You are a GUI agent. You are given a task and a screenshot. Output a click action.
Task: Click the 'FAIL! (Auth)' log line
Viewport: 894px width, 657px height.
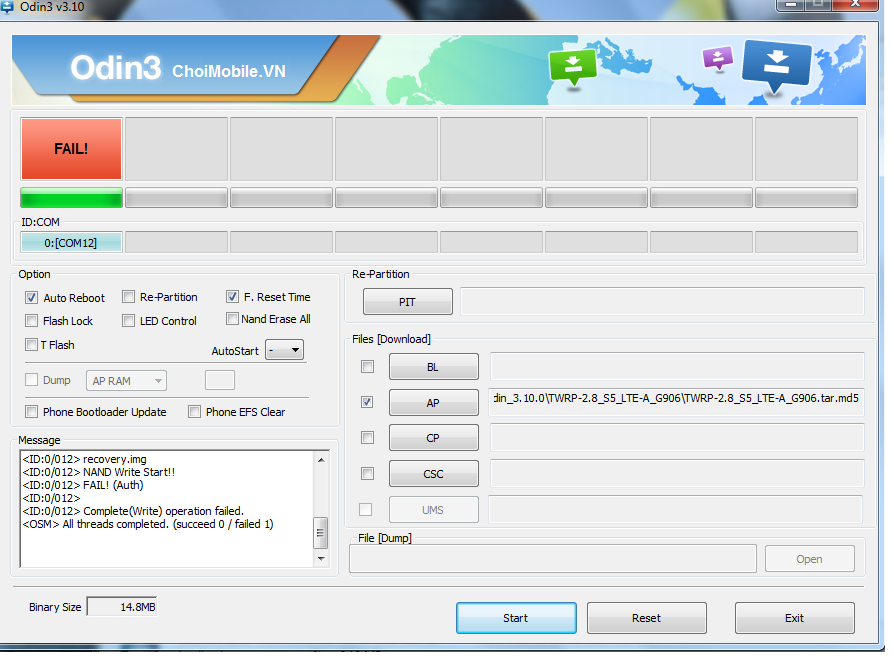[83, 485]
